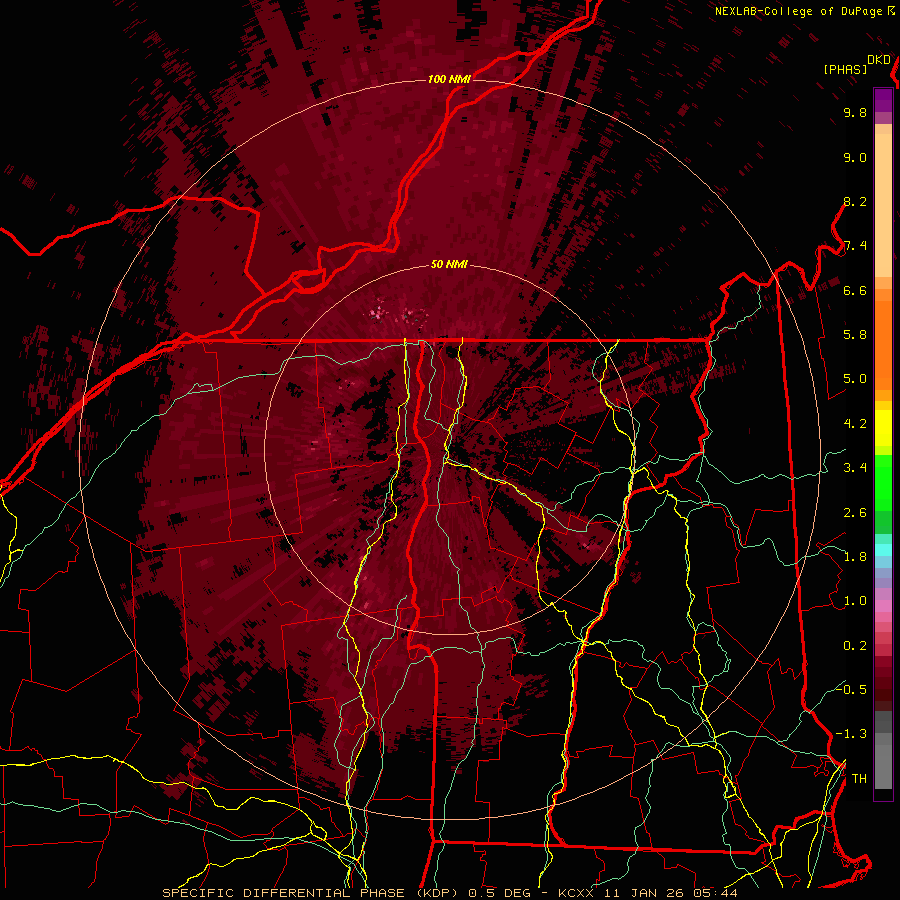This screenshot has width=900, height=900.
Task: Click the -1.3 value on the color scale
Action: (x=852, y=734)
